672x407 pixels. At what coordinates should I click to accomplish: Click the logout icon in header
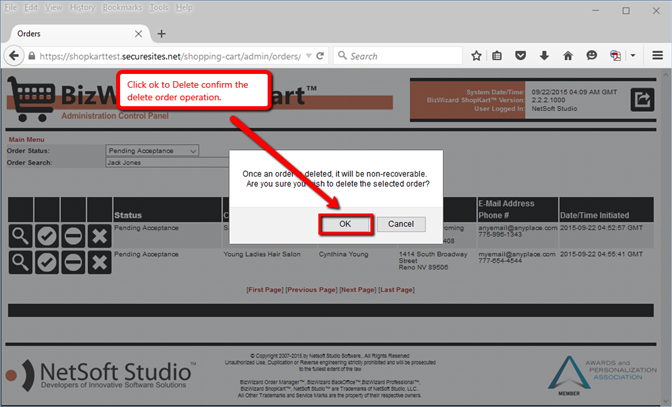pos(642,99)
